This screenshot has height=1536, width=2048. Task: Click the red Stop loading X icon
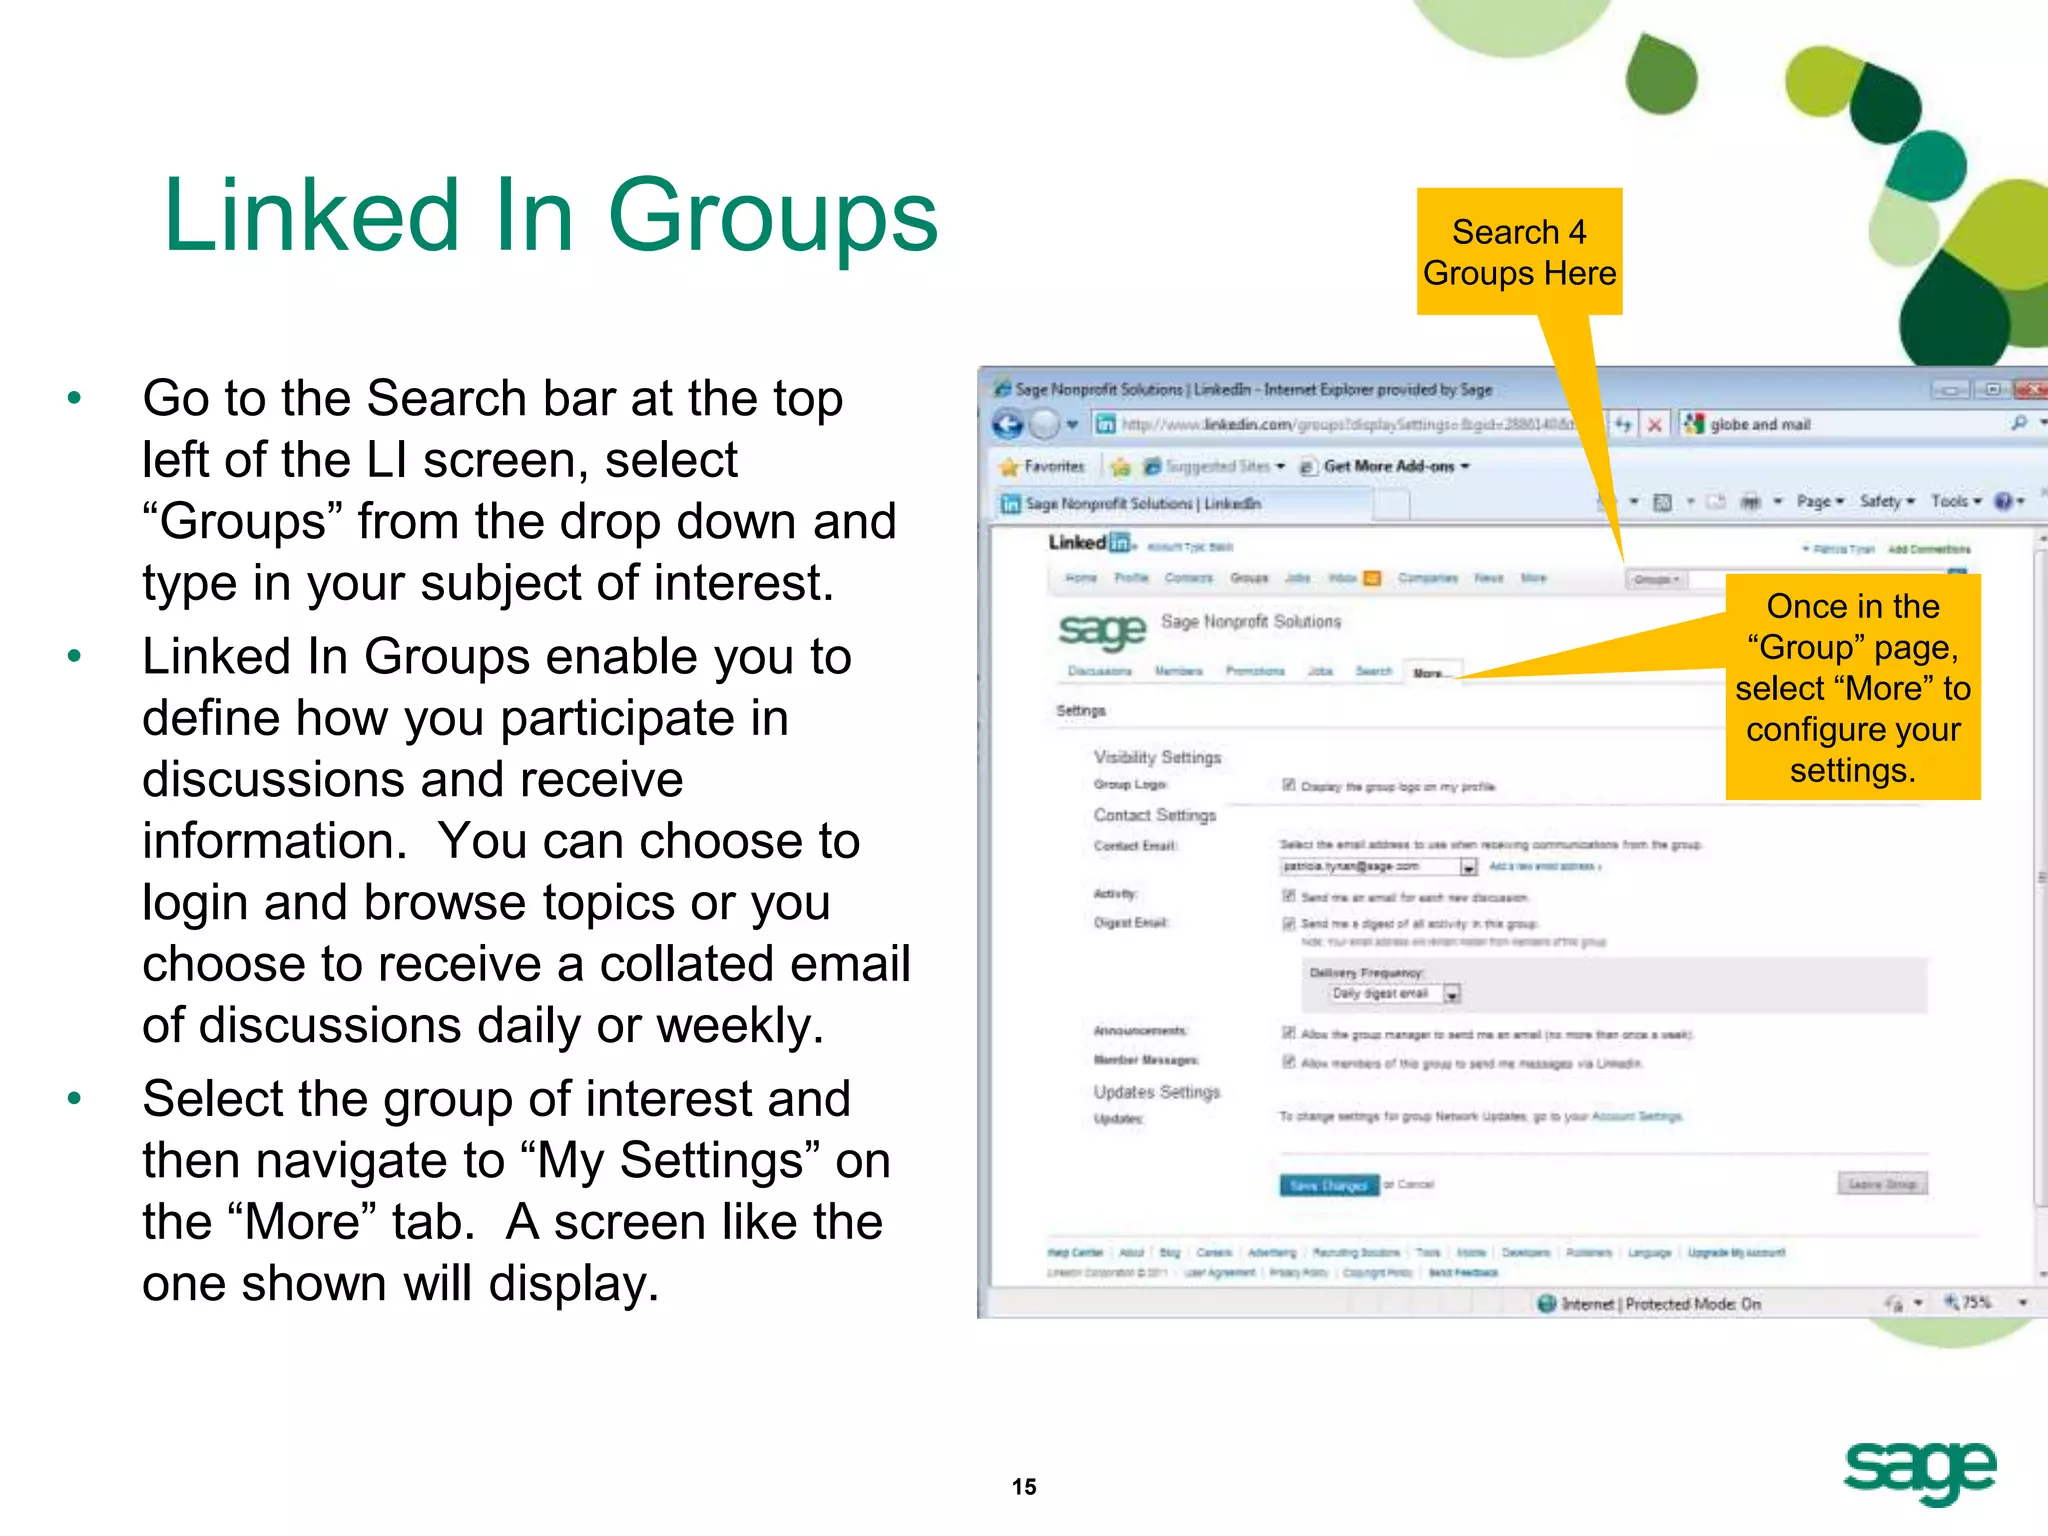[1655, 424]
